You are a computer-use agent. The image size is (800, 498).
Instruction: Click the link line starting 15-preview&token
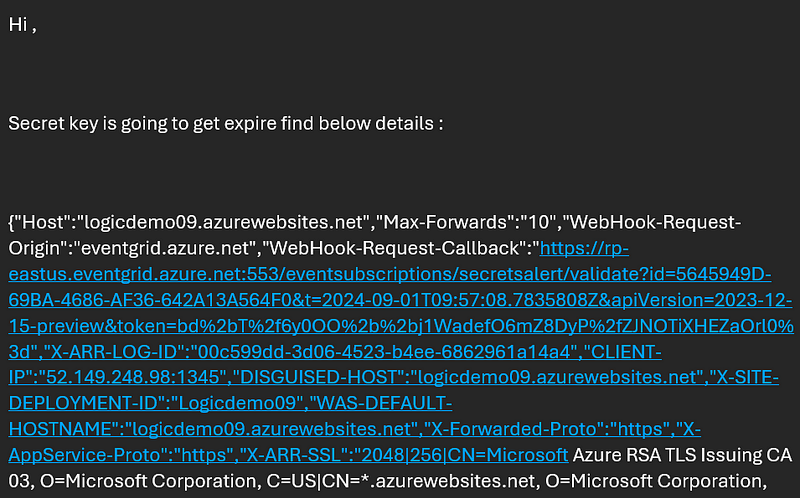pos(401,326)
